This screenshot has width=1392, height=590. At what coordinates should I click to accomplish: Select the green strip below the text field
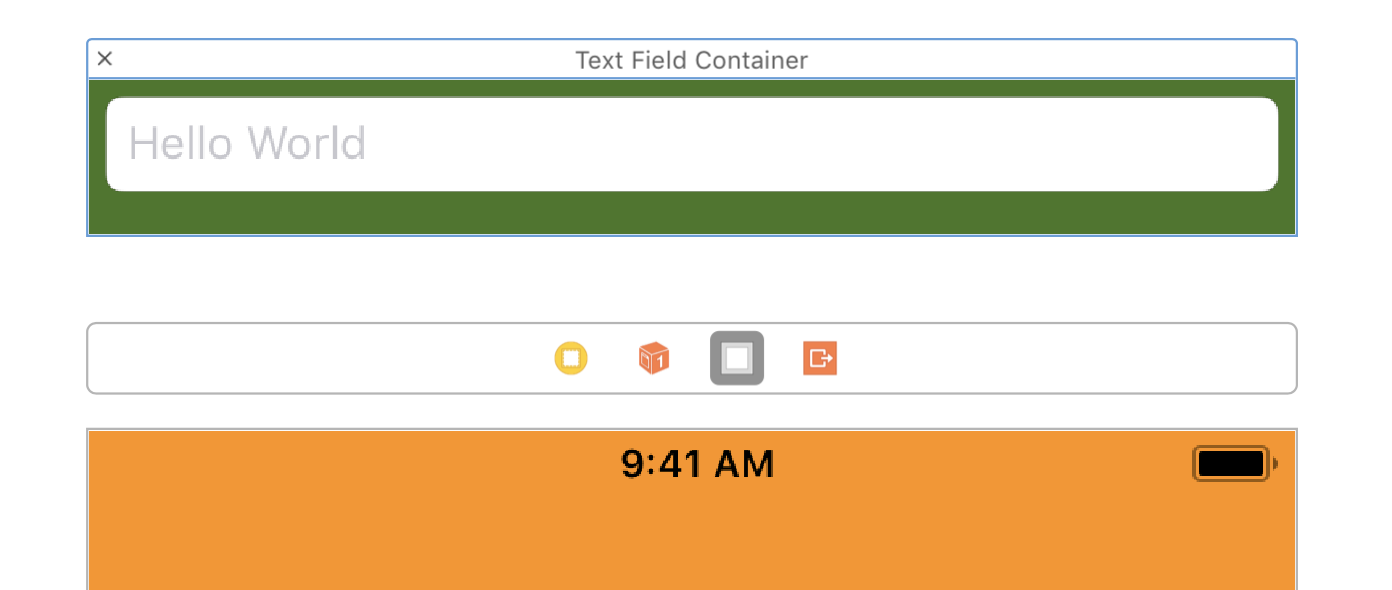coord(690,212)
